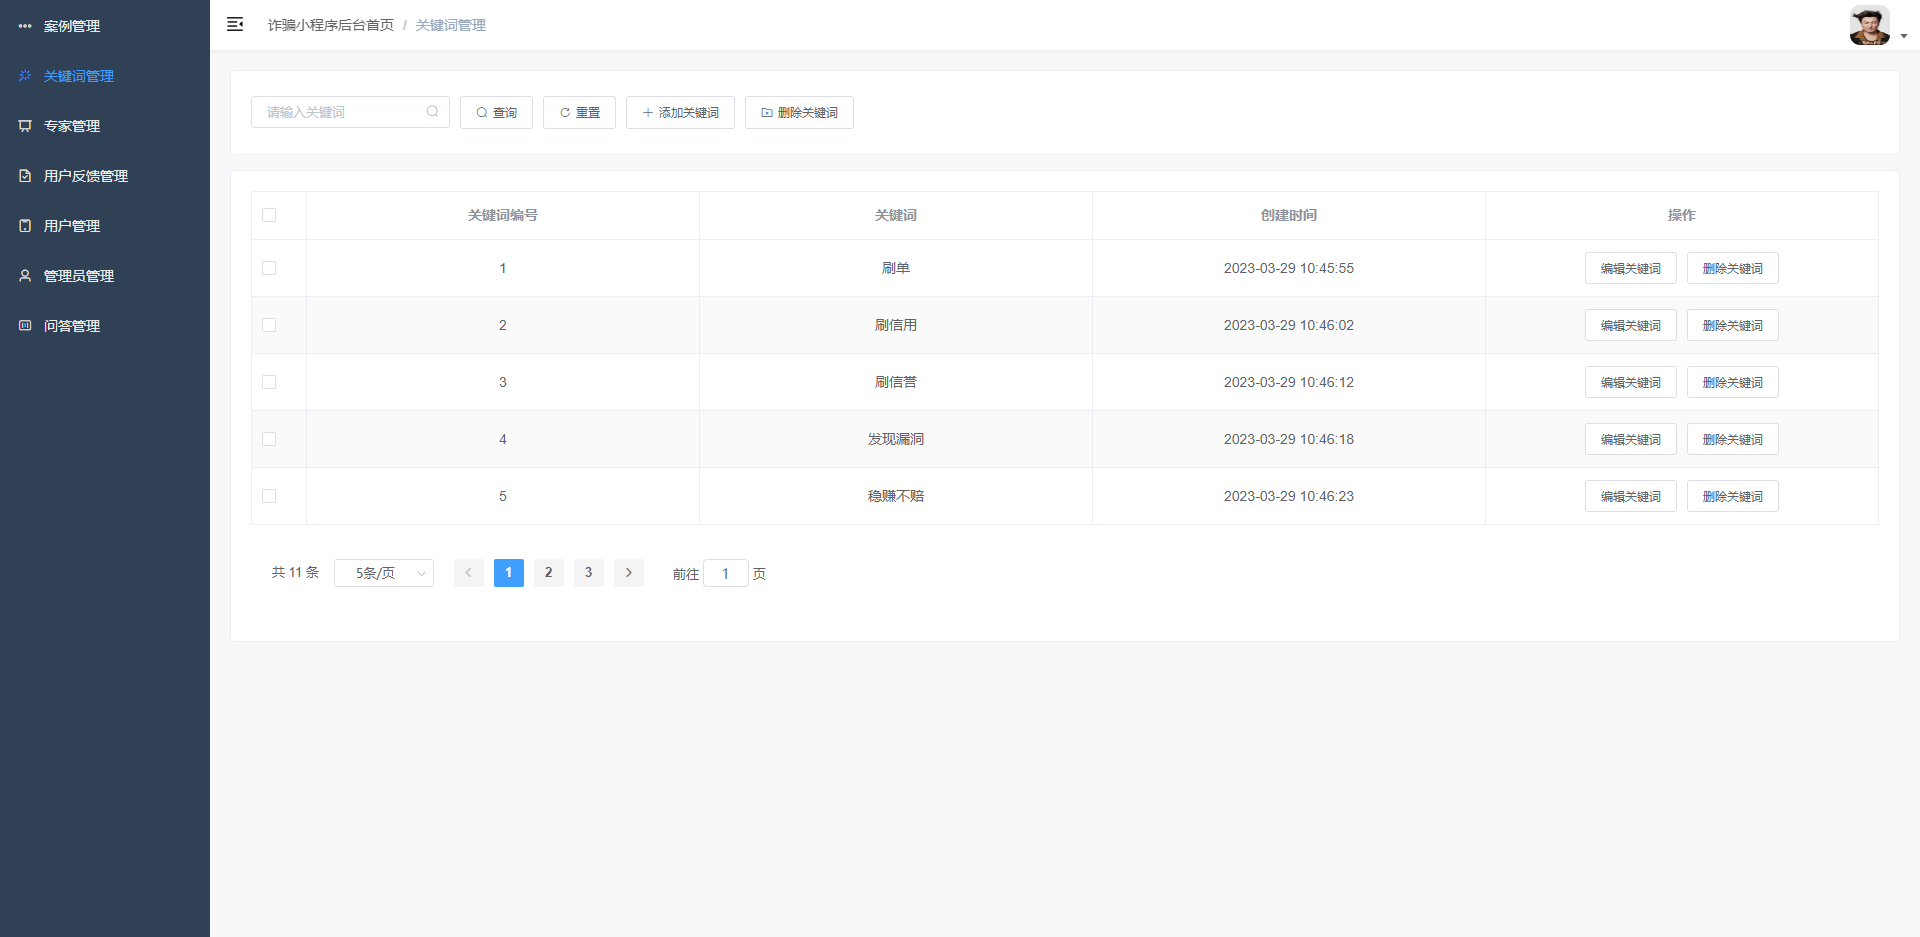Click the 添加关键词 button

click(x=680, y=113)
